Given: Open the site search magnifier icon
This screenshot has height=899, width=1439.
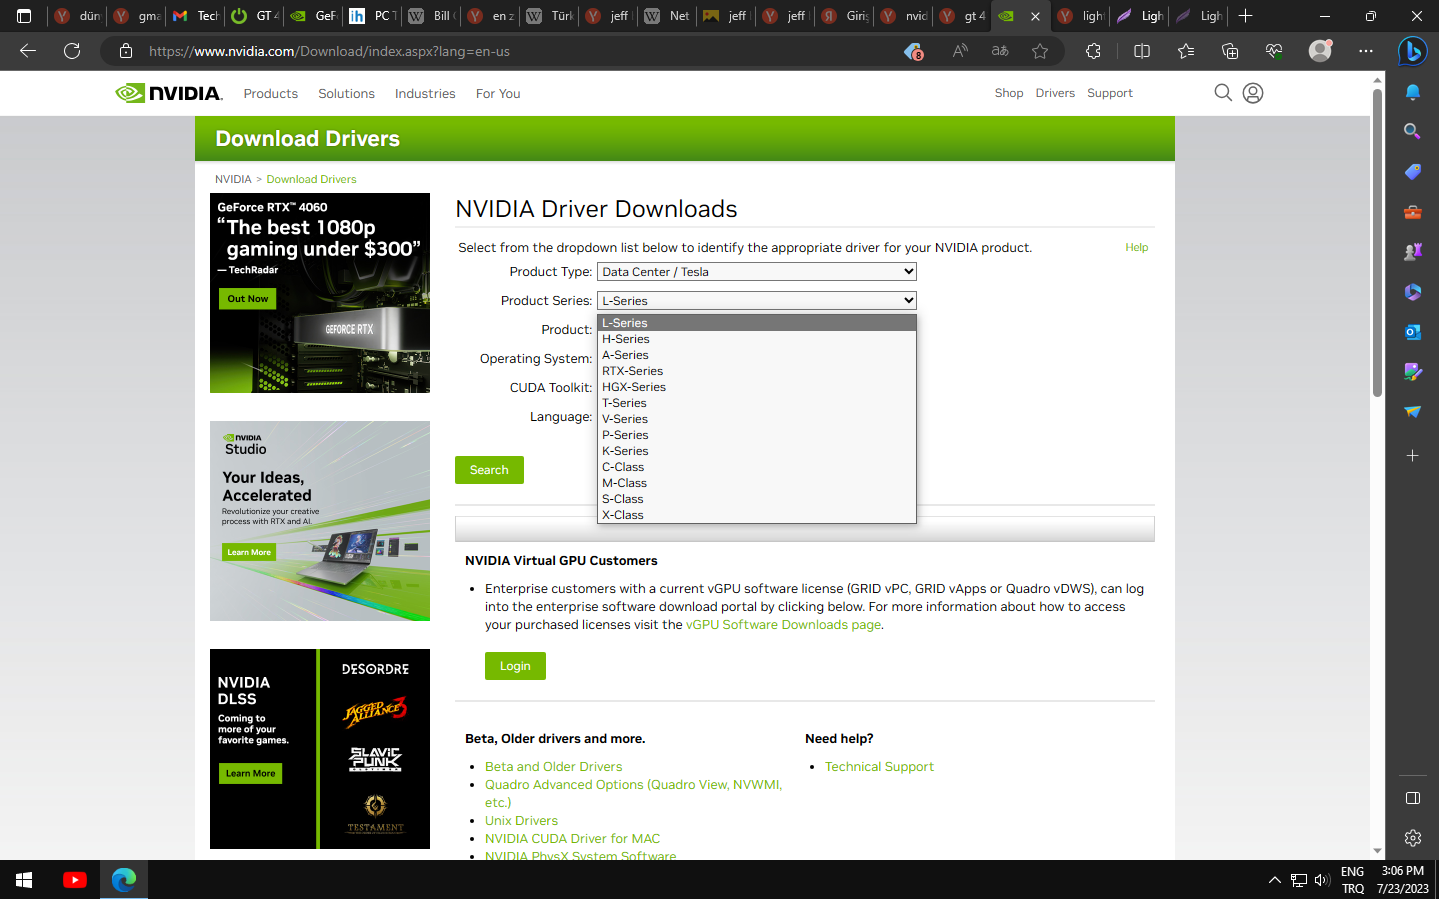Looking at the screenshot, I should [x=1222, y=93].
